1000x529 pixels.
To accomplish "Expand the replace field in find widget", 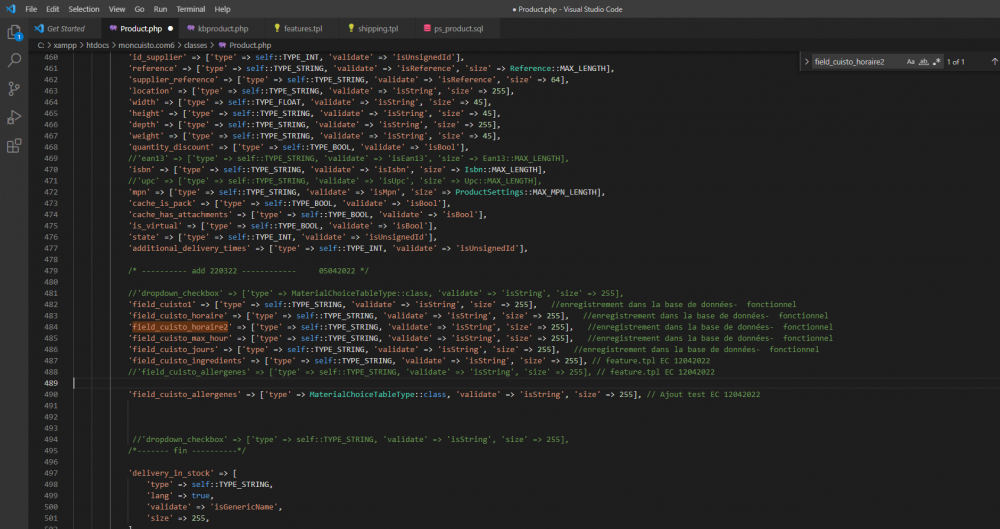I will coord(807,62).
